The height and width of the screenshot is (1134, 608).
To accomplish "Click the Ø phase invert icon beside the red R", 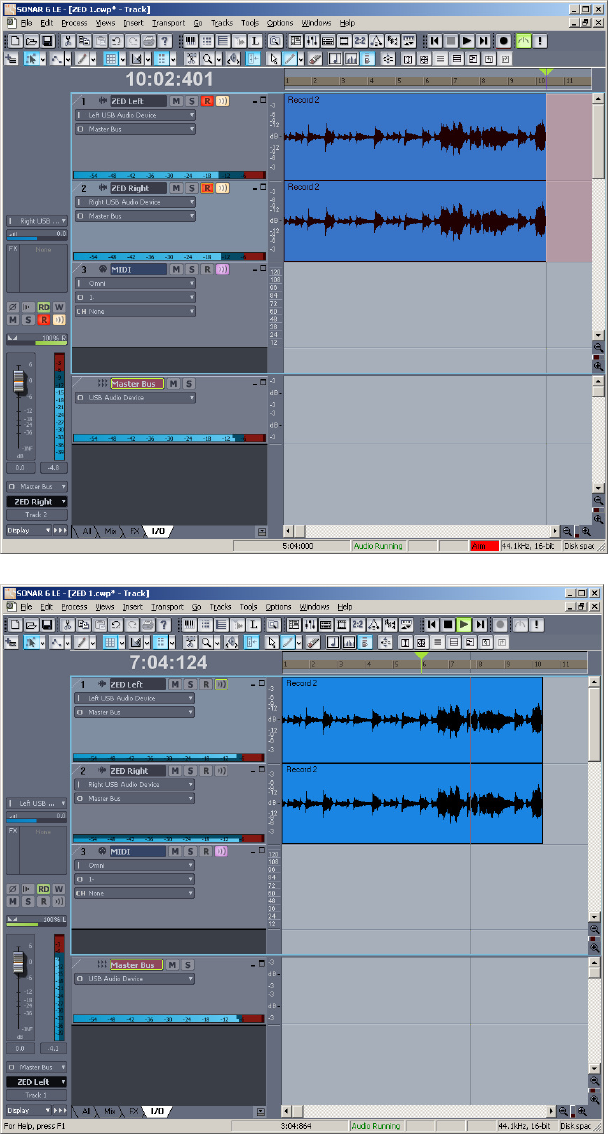I will [13, 307].
